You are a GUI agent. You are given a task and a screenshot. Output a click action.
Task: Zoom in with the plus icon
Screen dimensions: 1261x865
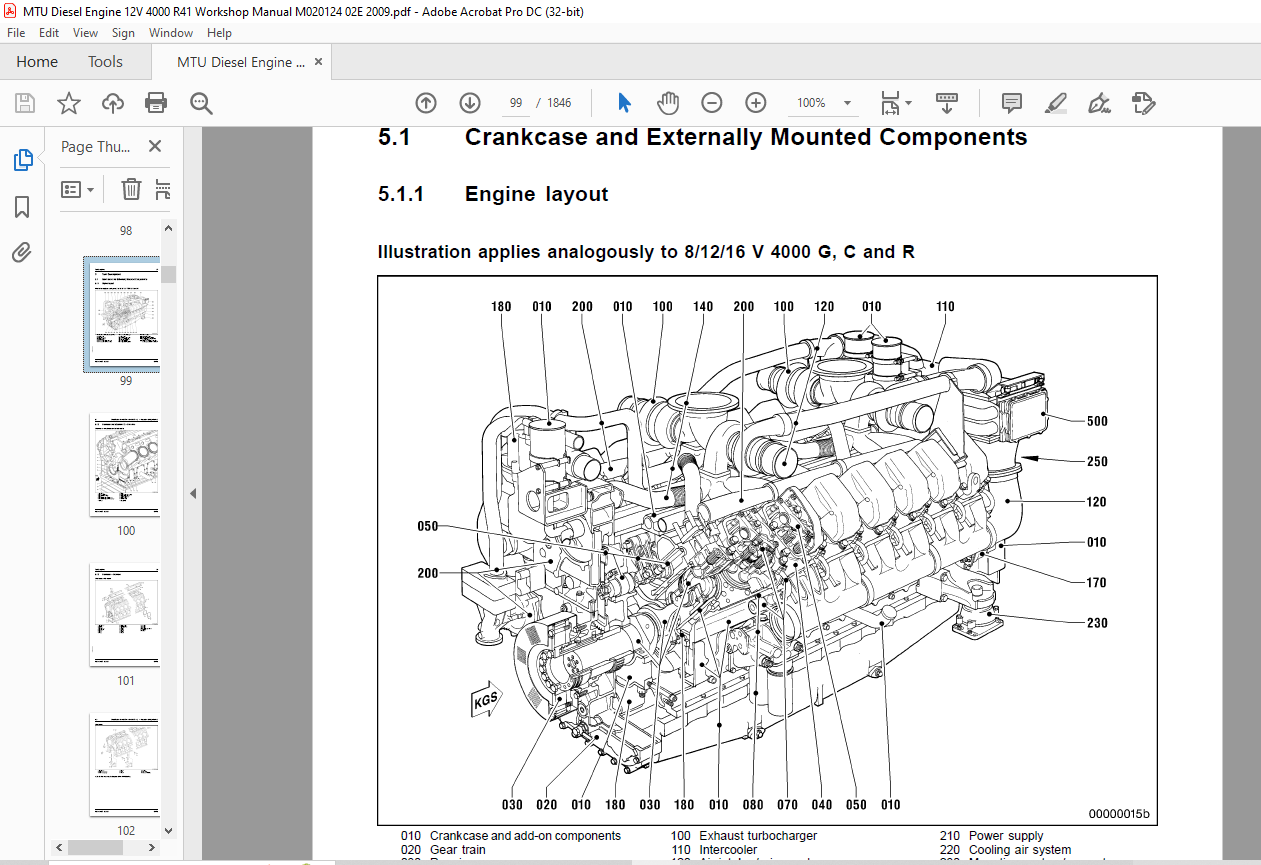pos(755,103)
